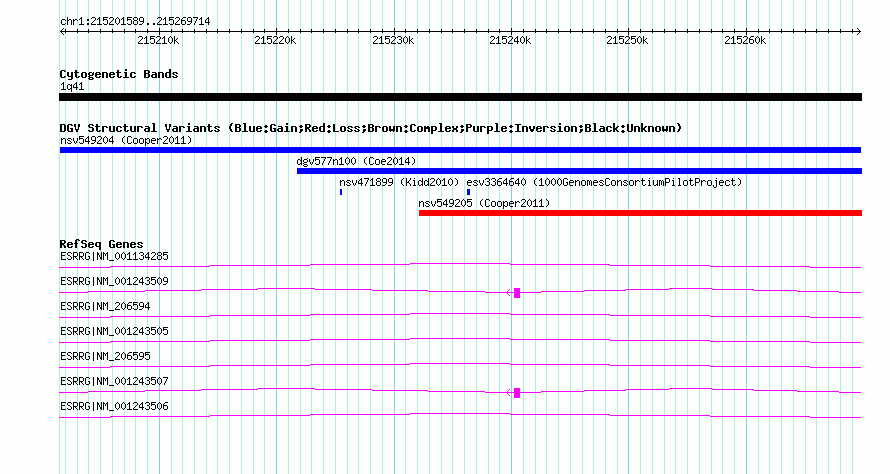Click the small nsv471899 (Kidd2010) variant marker
This screenshot has width=890, height=474.
coord(341,192)
